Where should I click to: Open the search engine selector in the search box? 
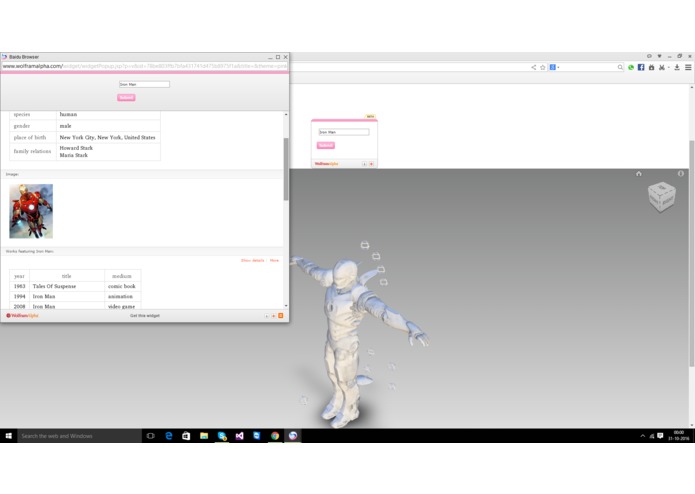click(x=554, y=67)
